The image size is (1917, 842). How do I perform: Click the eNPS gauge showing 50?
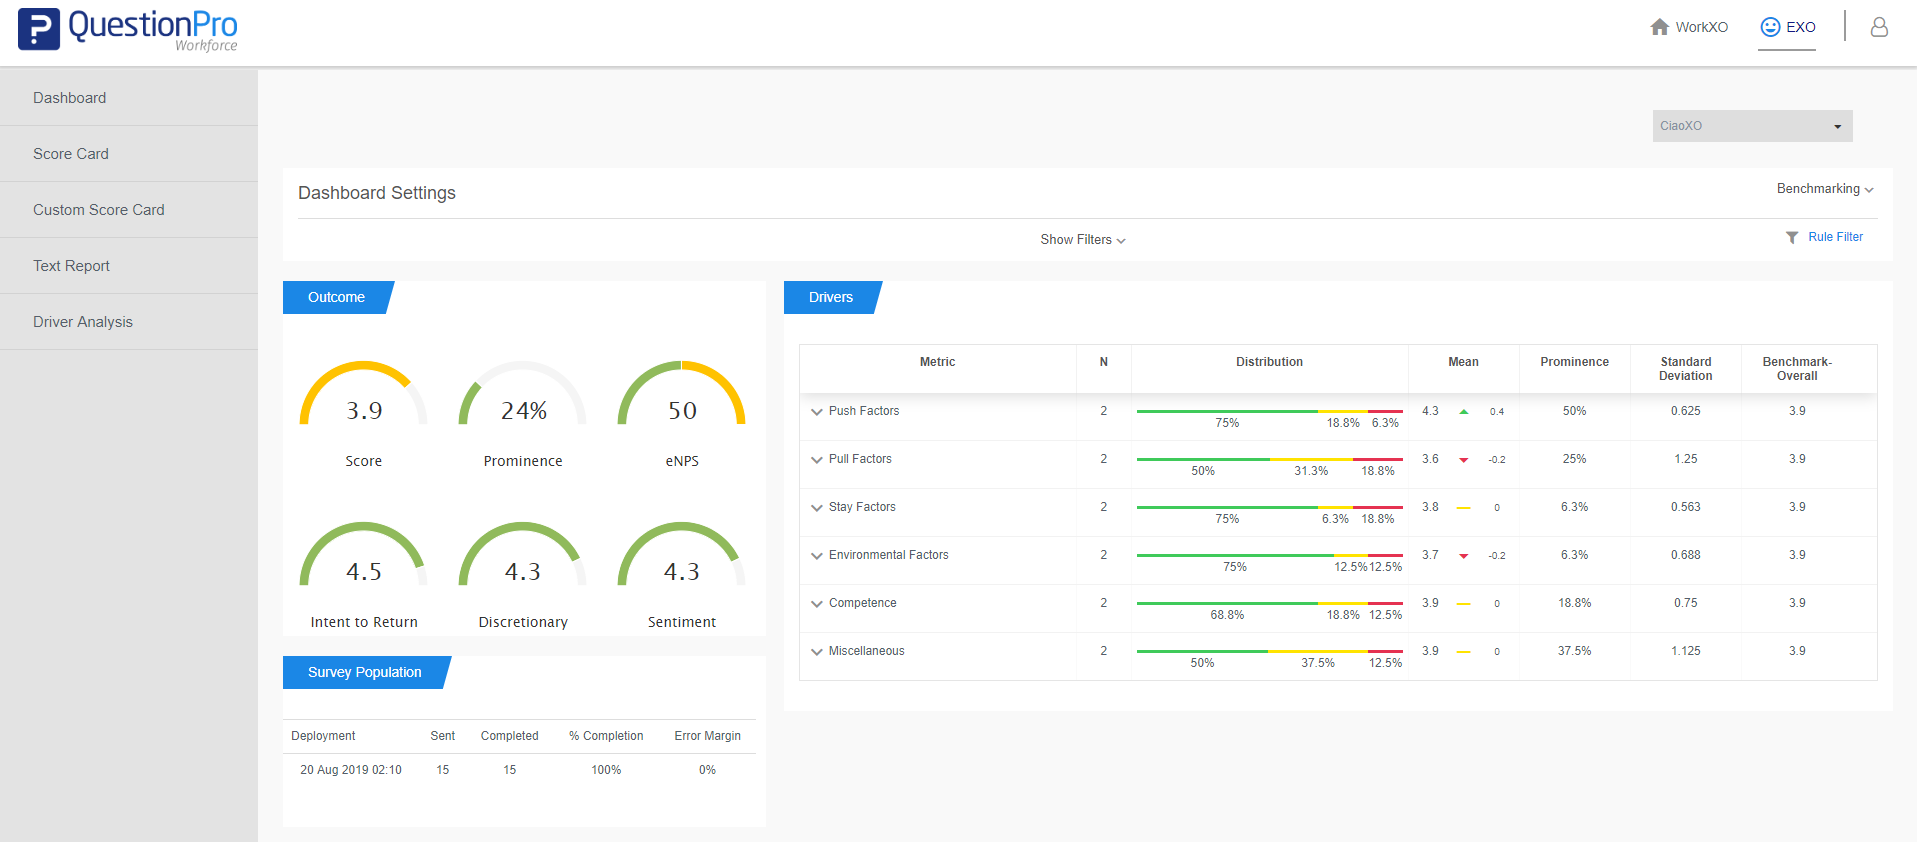682,400
